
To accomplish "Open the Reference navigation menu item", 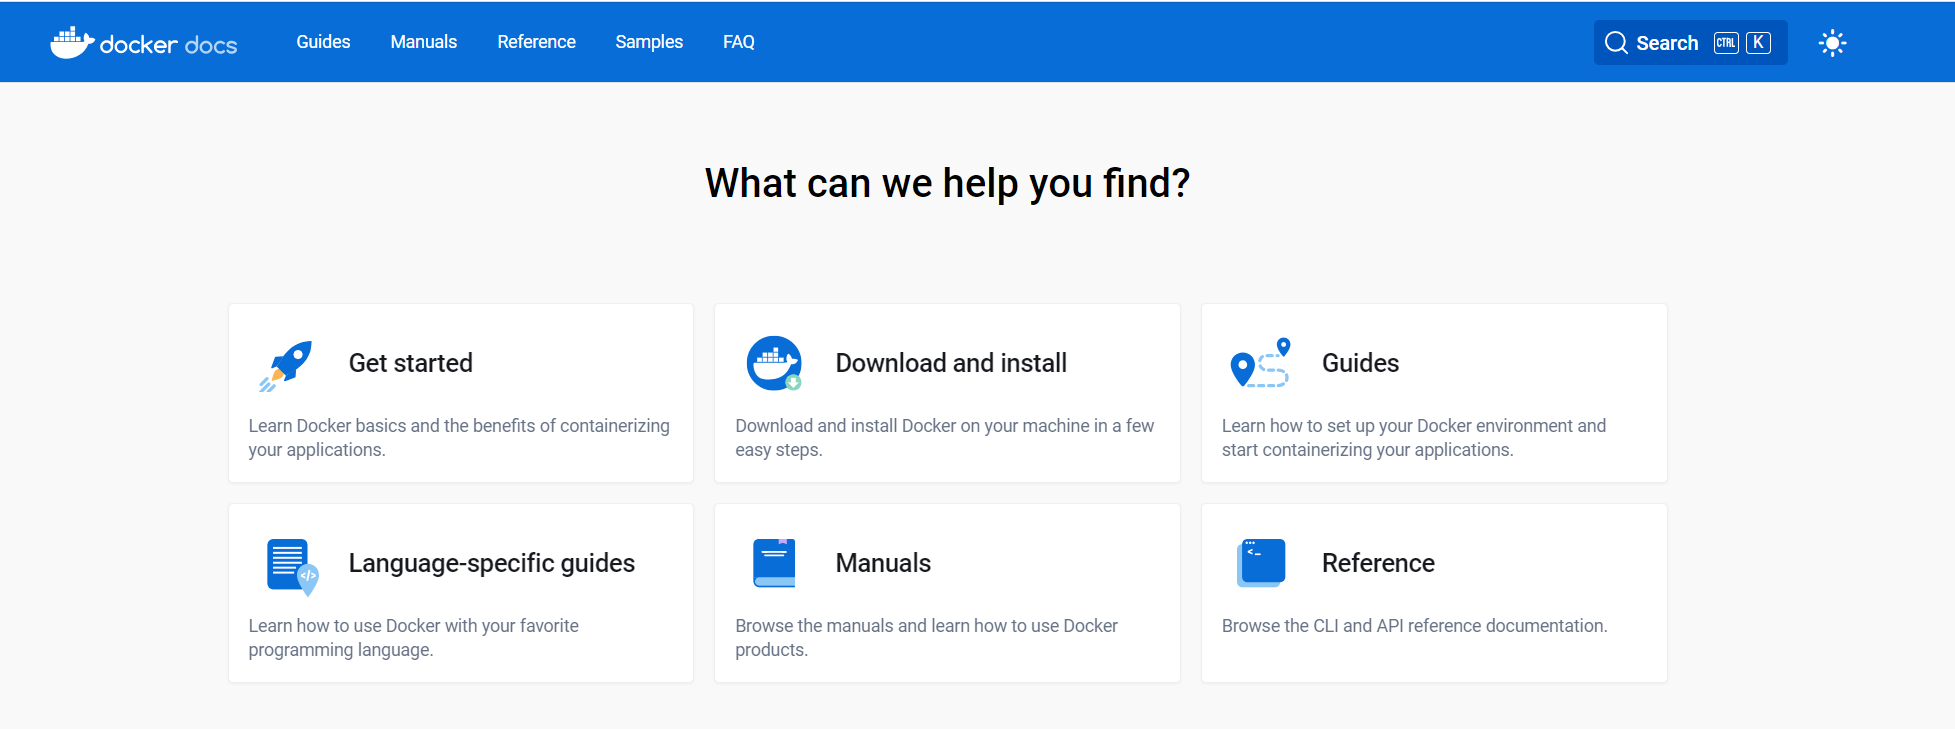I will 537,42.
